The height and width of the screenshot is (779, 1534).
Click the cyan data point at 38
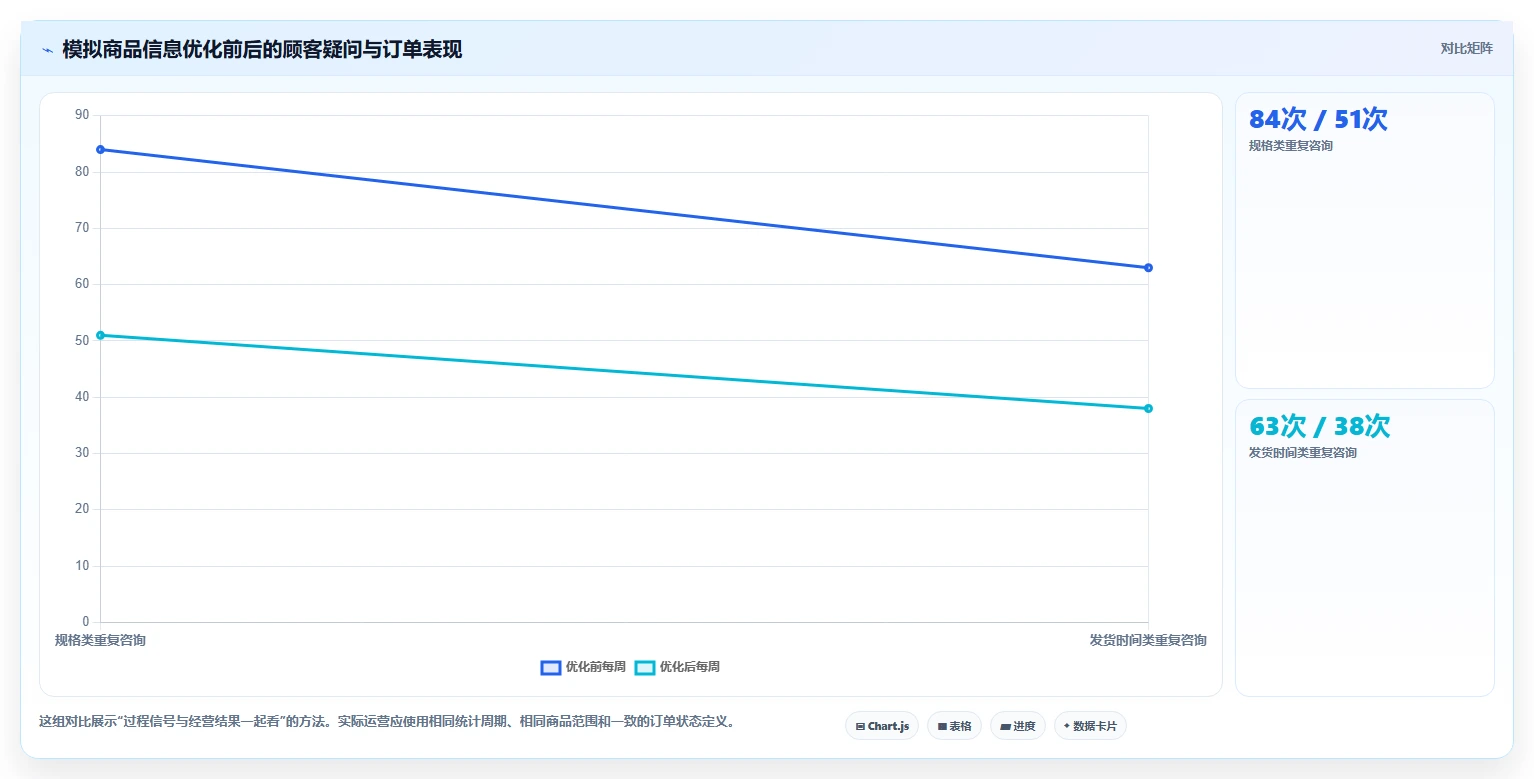1148,408
